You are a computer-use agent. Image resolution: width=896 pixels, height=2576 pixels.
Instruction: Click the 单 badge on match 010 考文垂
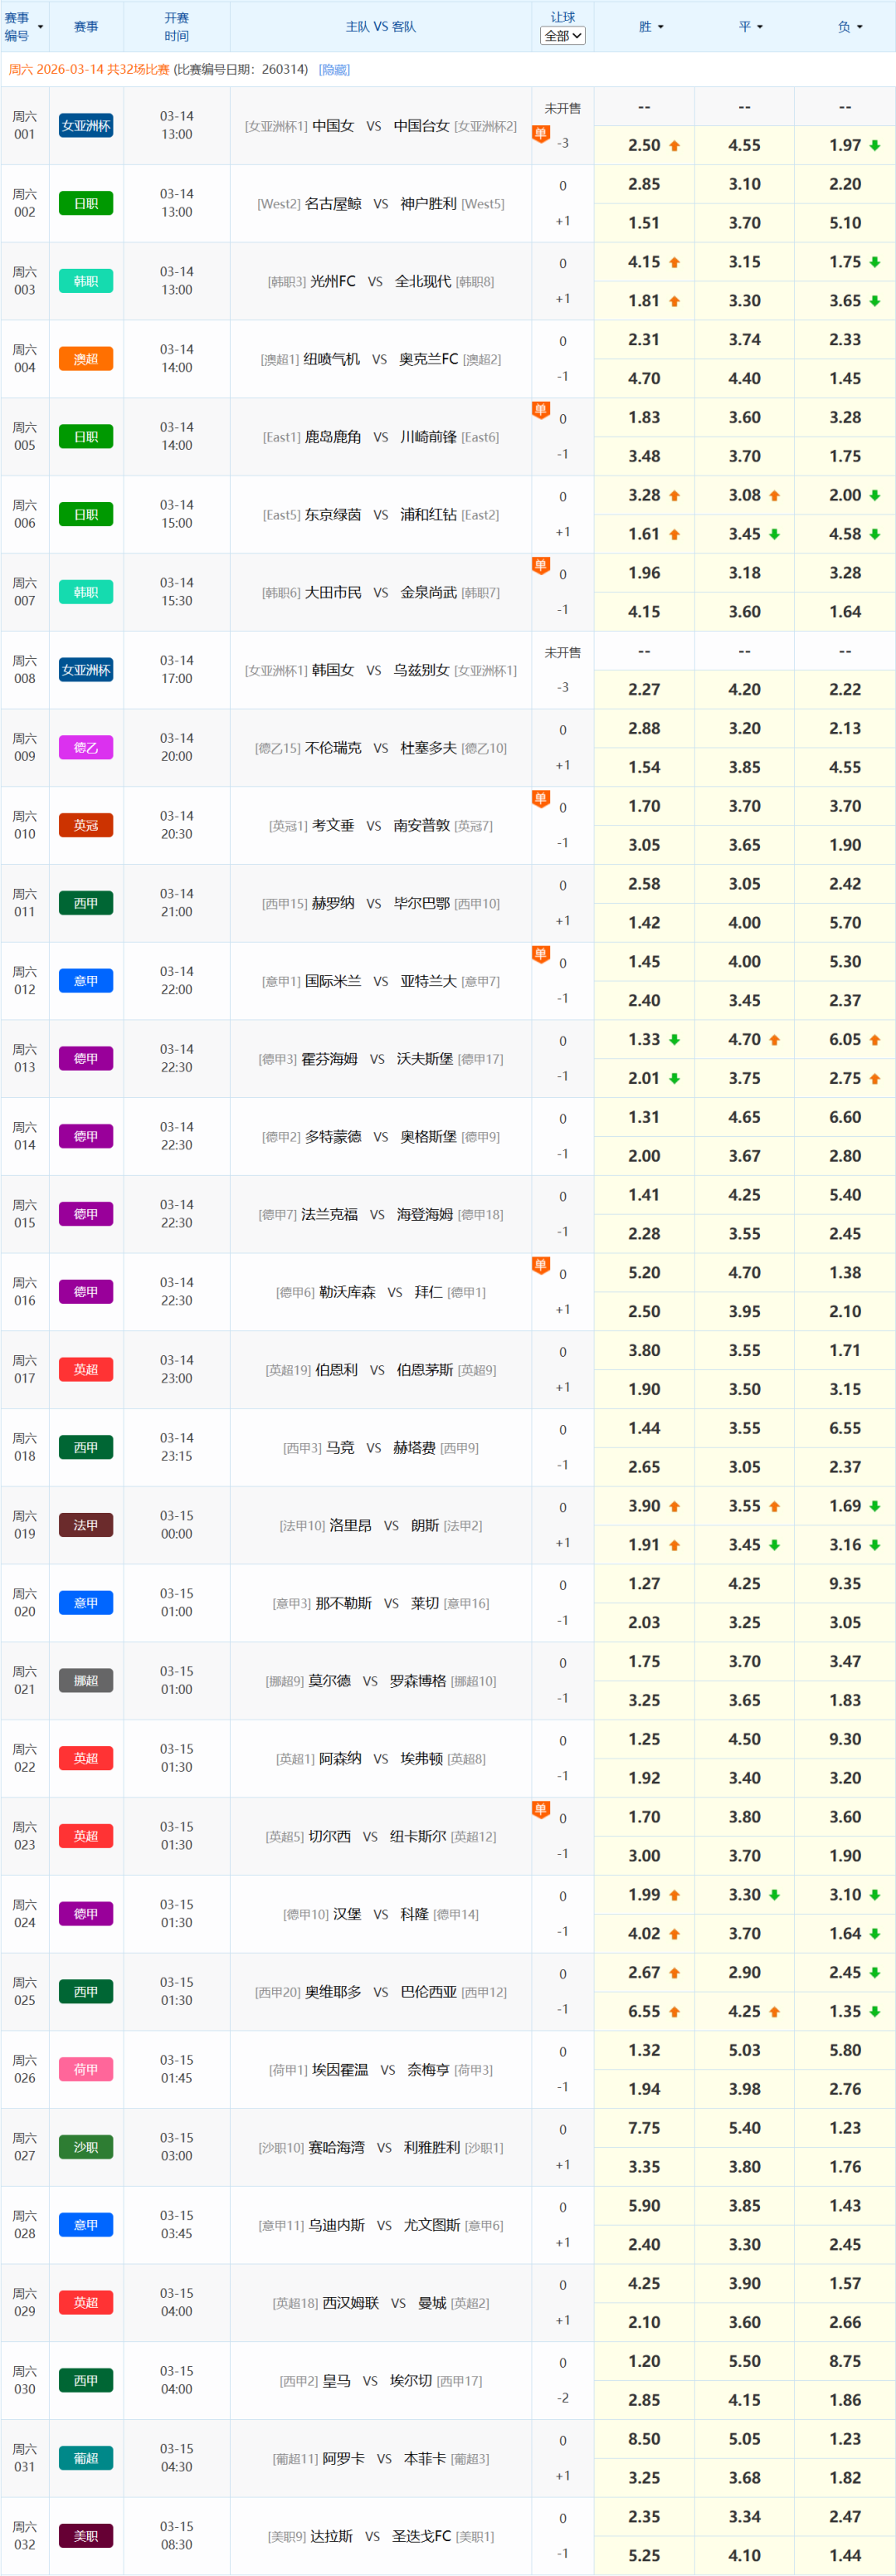[x=540, y=799]
